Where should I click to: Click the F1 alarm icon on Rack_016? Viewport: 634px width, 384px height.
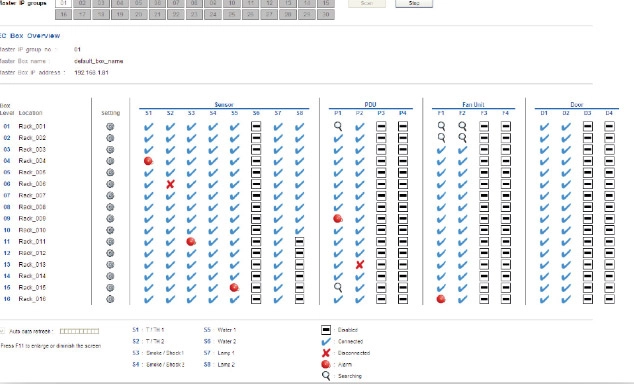pyautogui.click(x=441, y=299)
